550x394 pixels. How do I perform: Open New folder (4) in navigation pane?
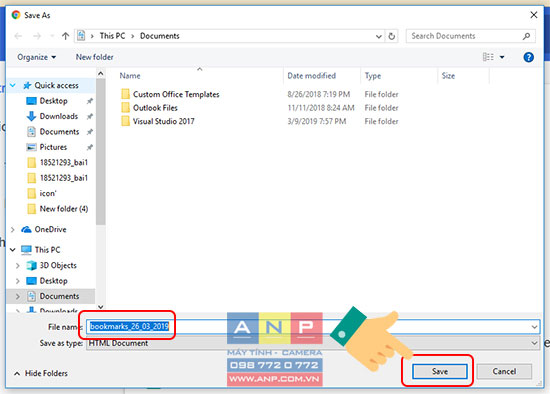(63, 209)
